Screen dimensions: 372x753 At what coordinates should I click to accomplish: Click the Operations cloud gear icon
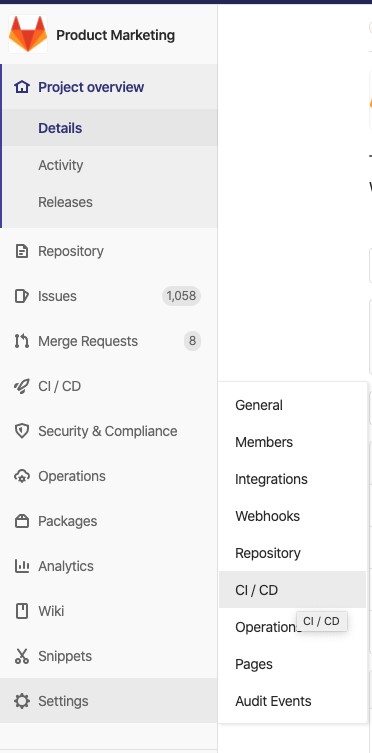tap(22, 476)
